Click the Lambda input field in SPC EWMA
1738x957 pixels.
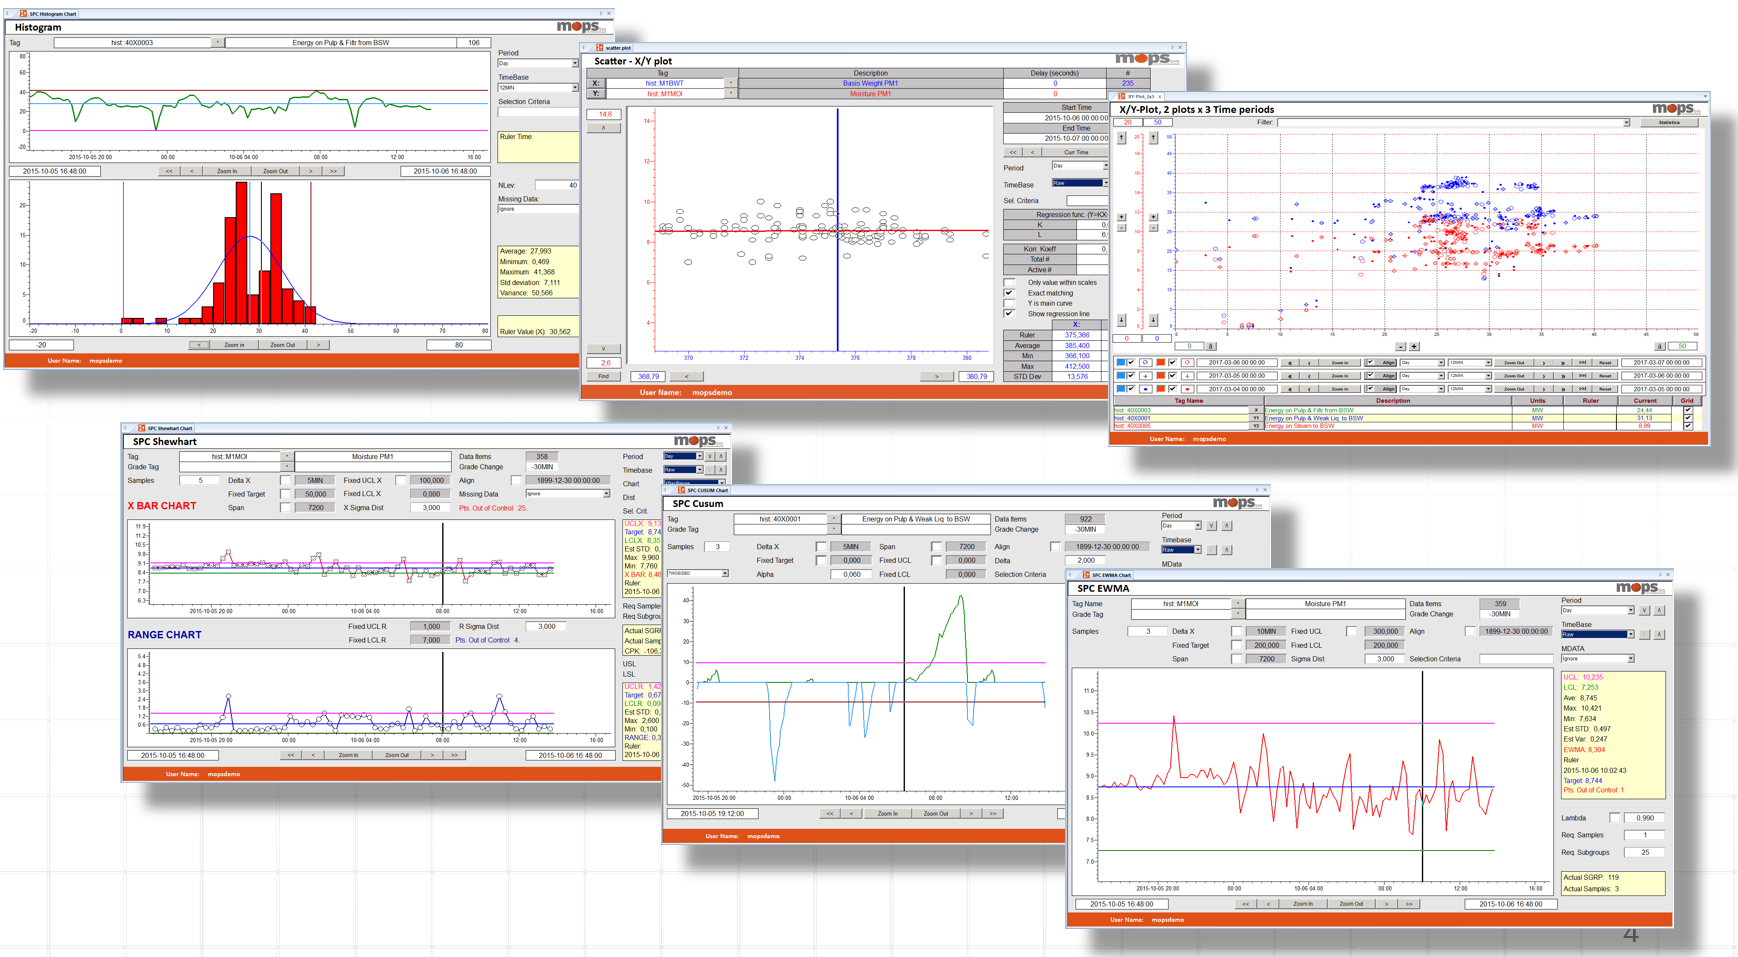1644,818
